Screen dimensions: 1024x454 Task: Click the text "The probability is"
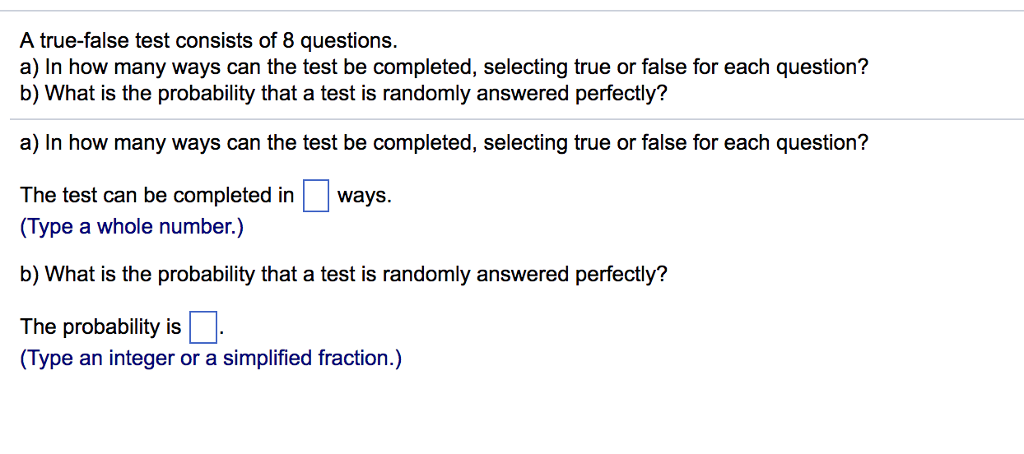tap(101, 327)
